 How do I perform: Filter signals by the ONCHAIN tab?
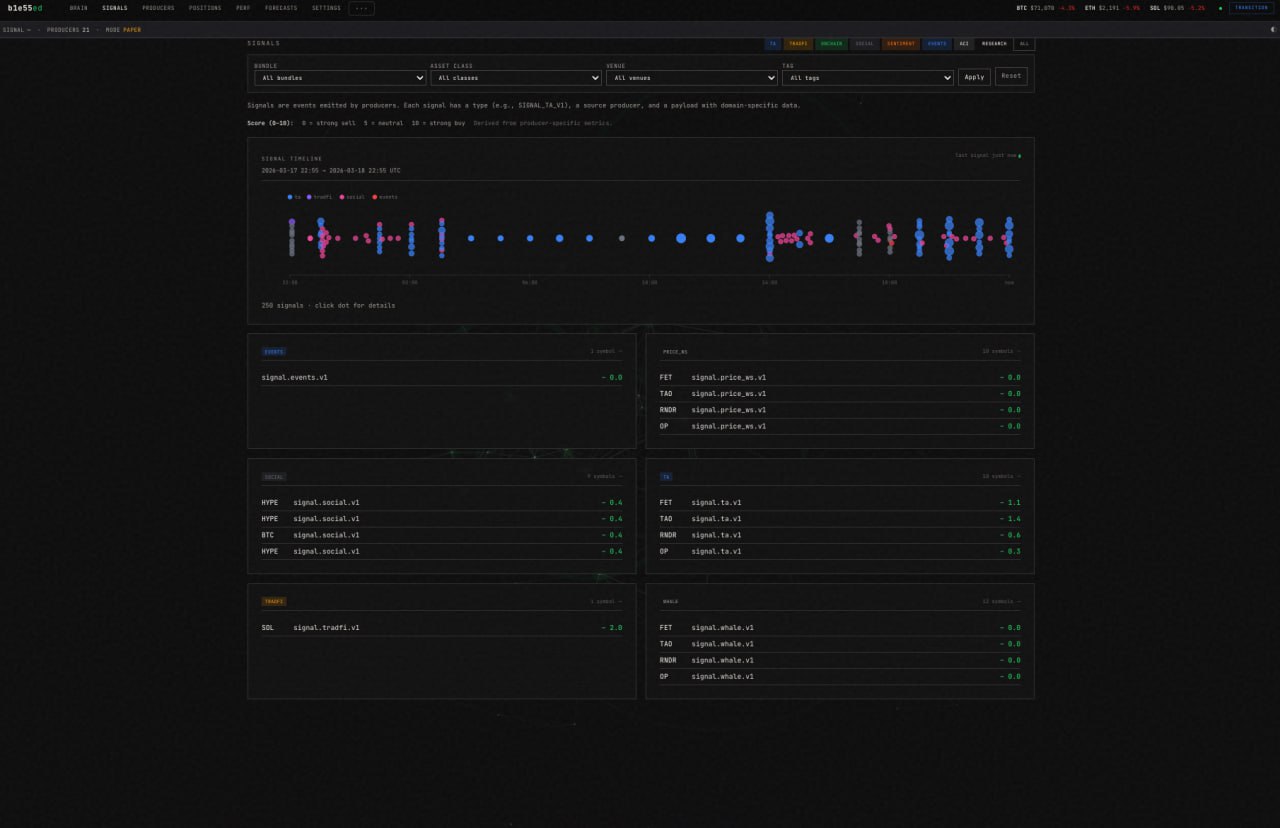[832, 44]
